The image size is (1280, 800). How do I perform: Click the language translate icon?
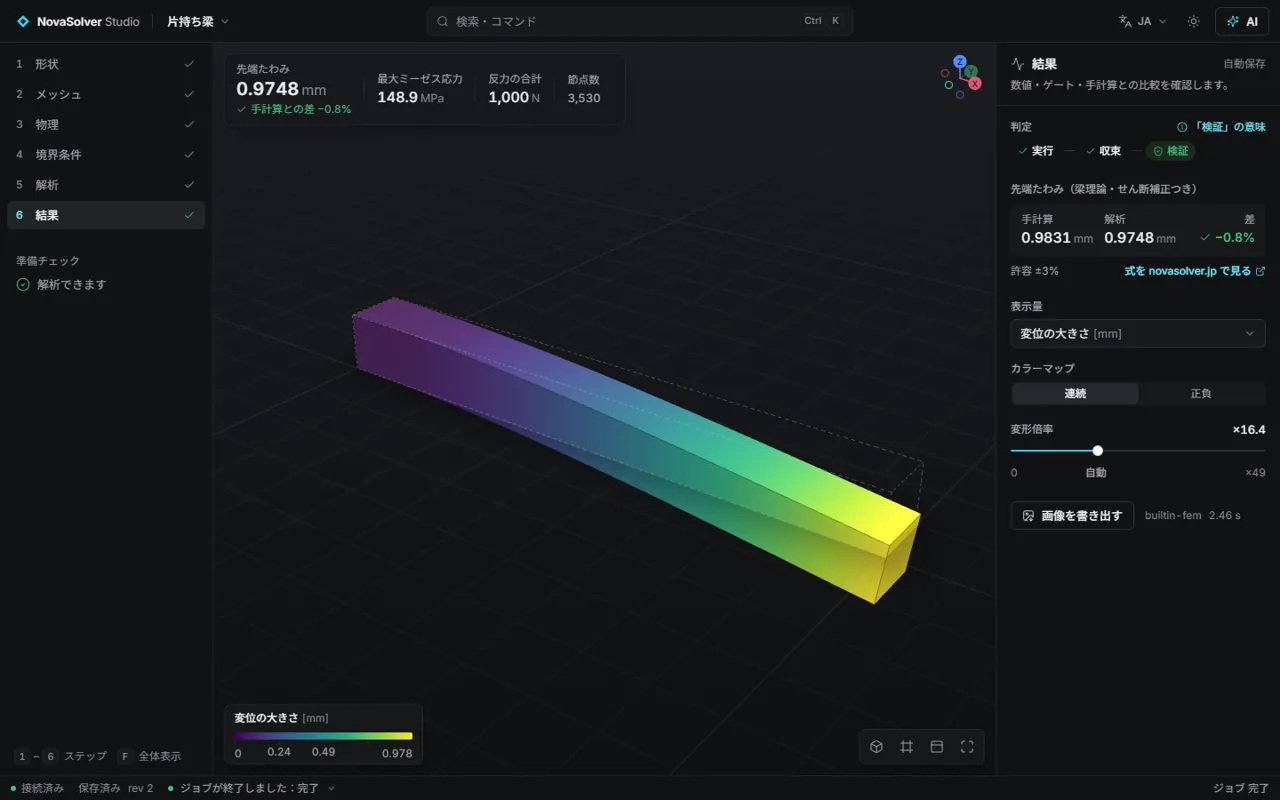1125,21
